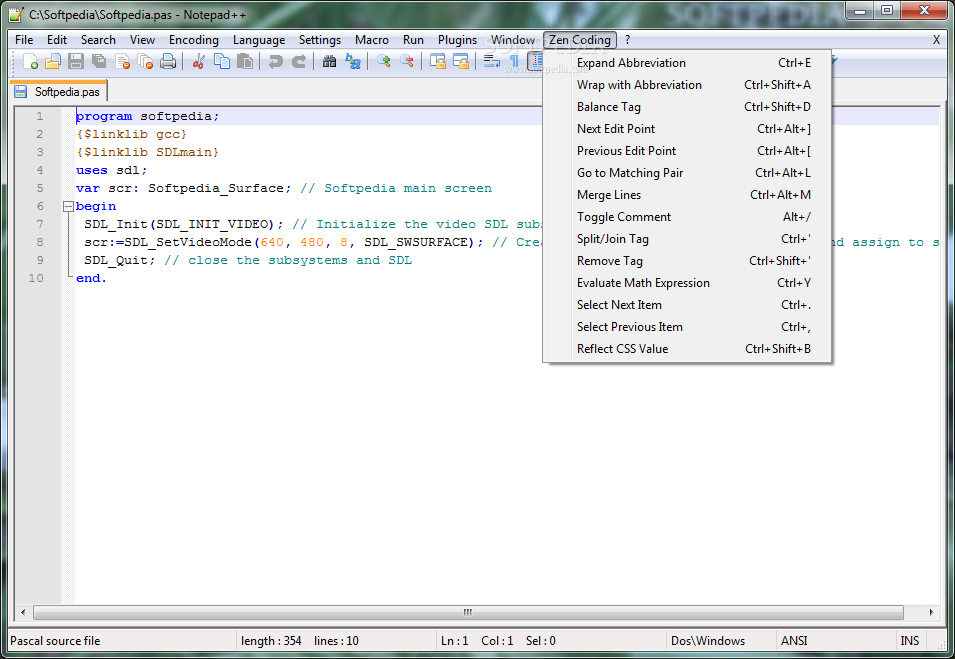This screenshot has width=955, height=659.
Task: Toggle the Word Wrap toolbar icon
Action: pyautogui.click(x=491, y=62)
